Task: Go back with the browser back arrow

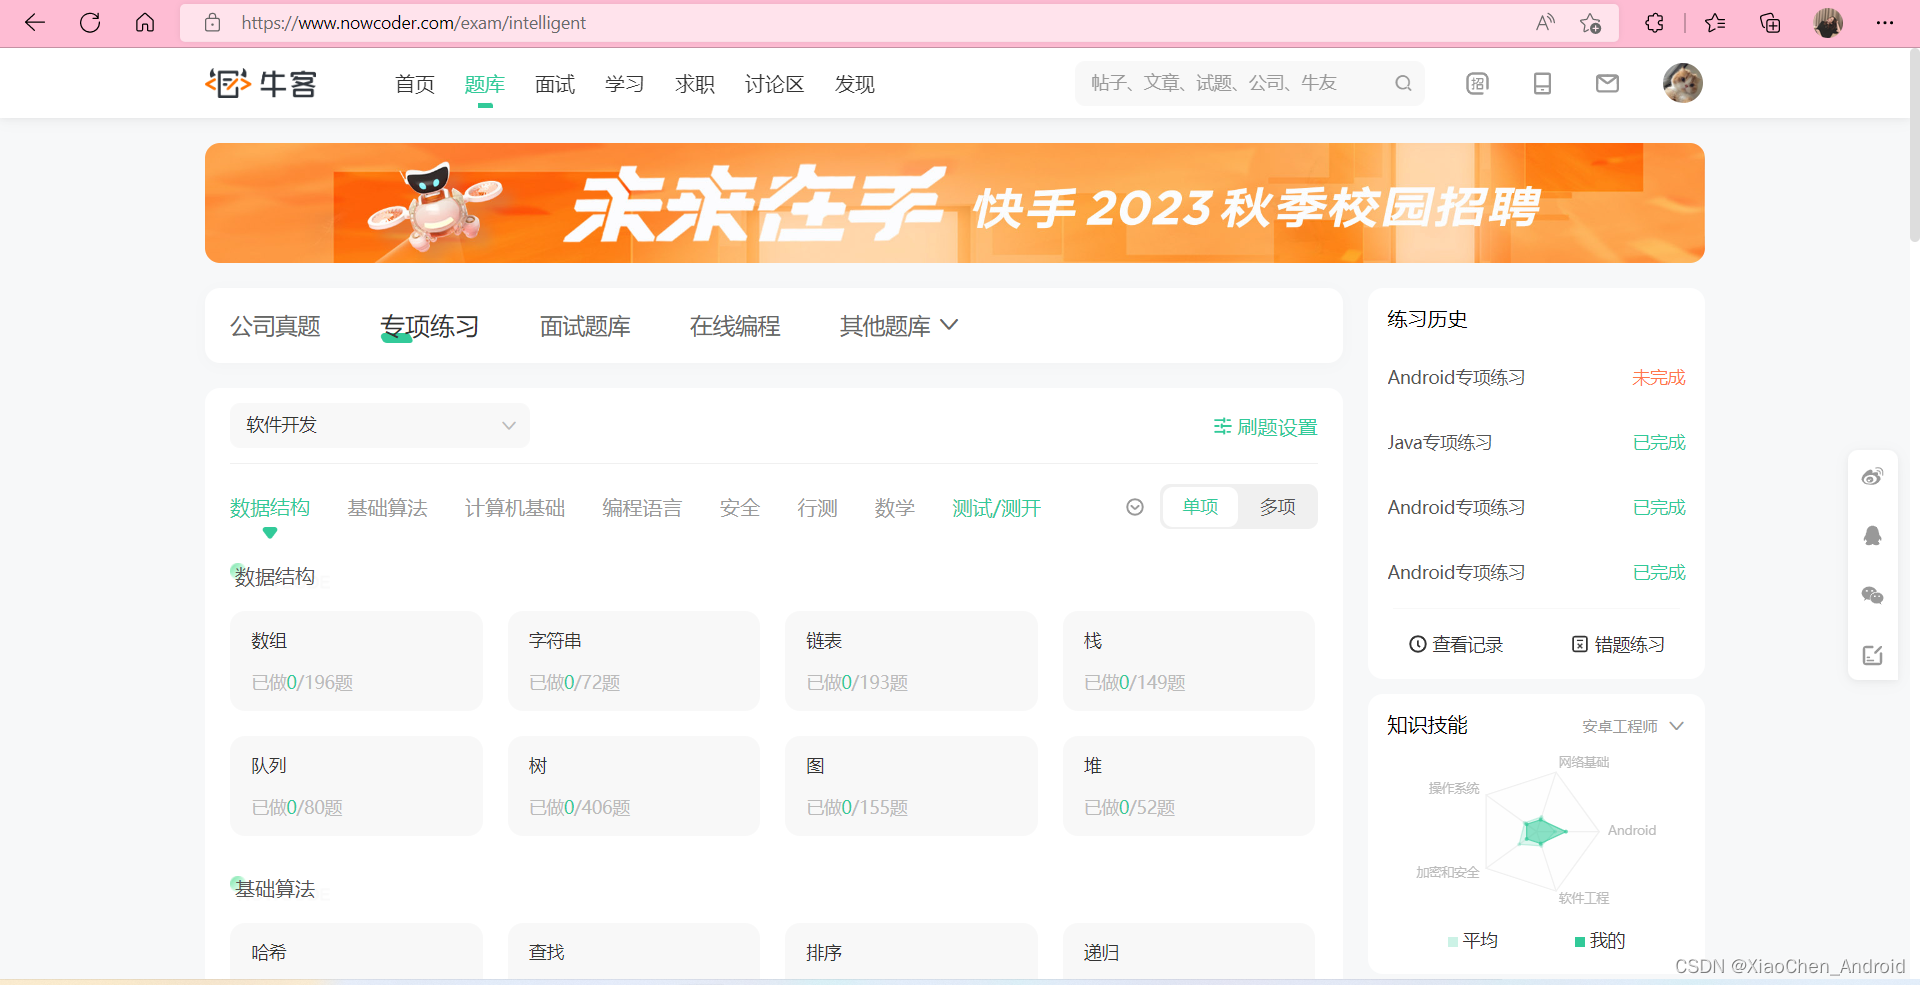Action: [35, 23]
